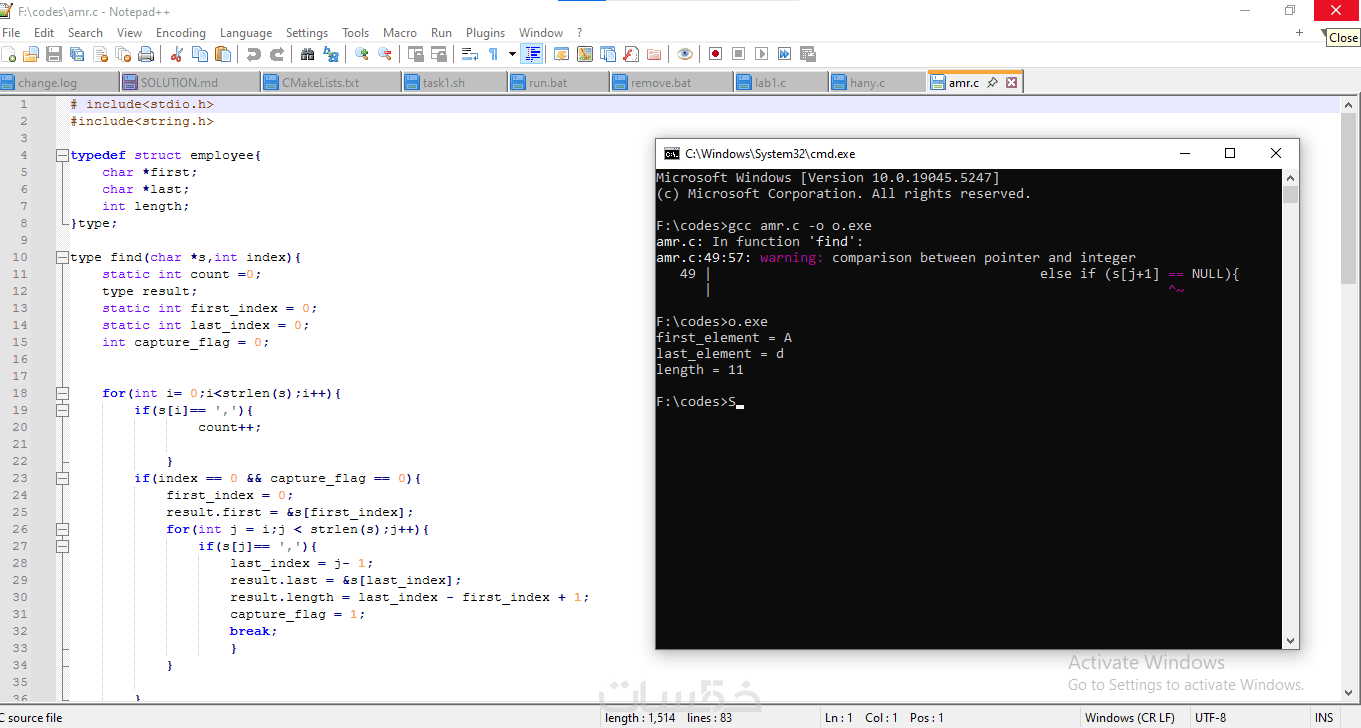Screen dimensions: 1361x728
Task: Switch to the hany.c tab
Action: coord(877,82)
